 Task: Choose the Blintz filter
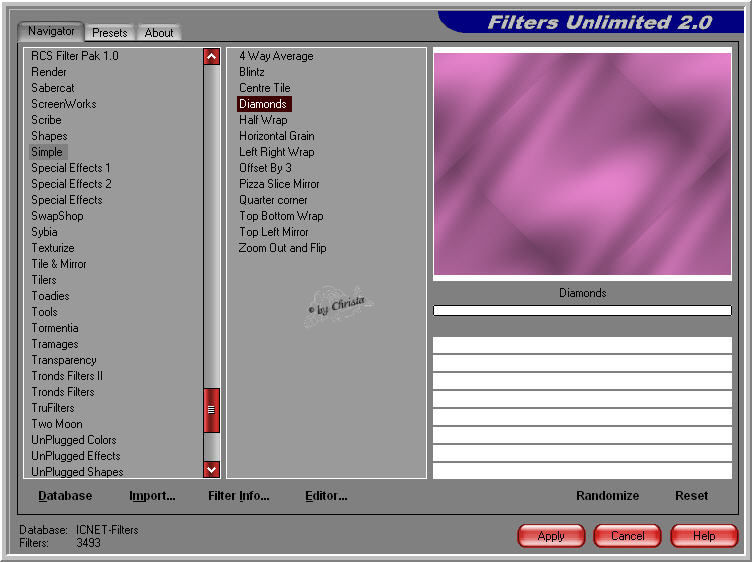(252, 72)
